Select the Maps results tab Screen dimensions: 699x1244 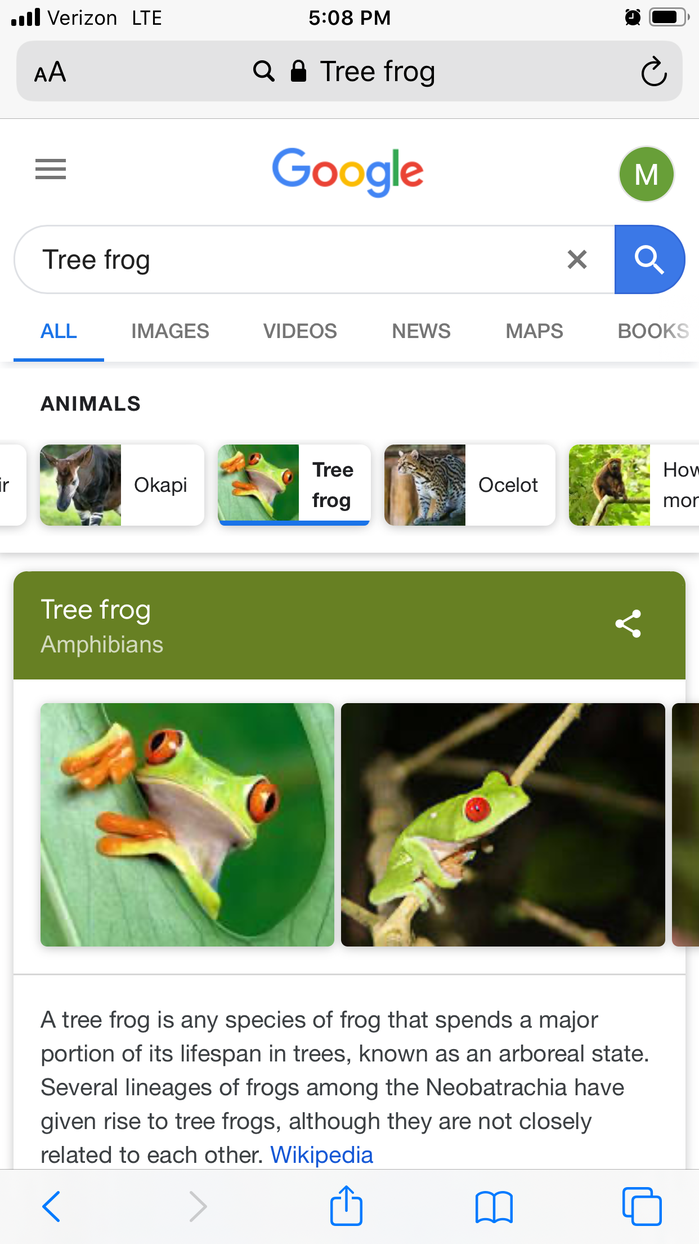tap(534, 331)
